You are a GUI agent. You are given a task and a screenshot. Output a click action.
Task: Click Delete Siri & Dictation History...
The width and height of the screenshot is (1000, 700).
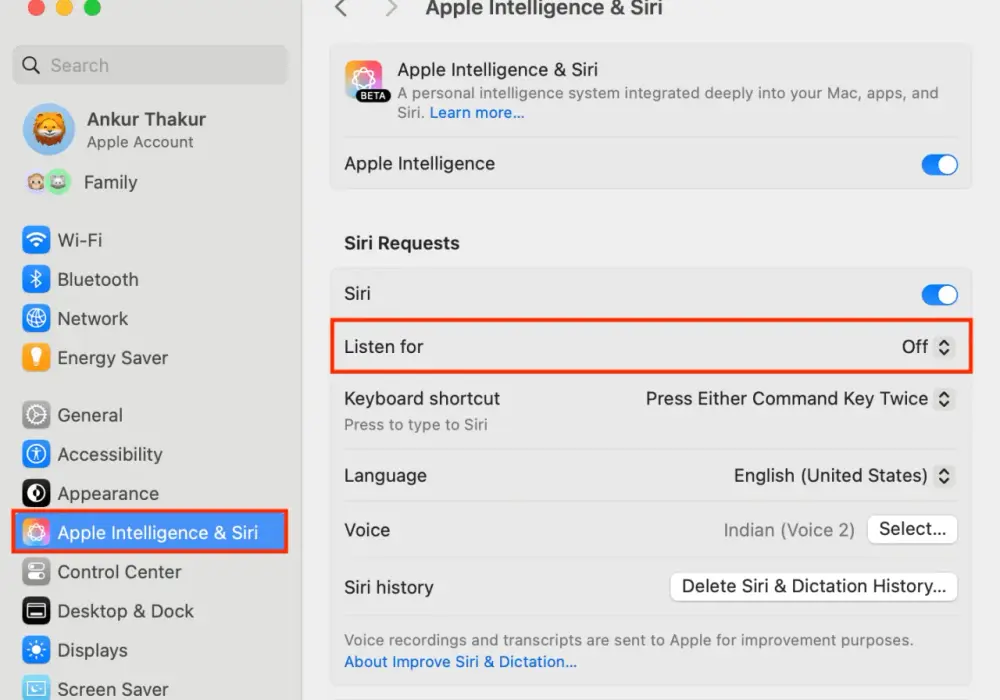pos(814,587)
